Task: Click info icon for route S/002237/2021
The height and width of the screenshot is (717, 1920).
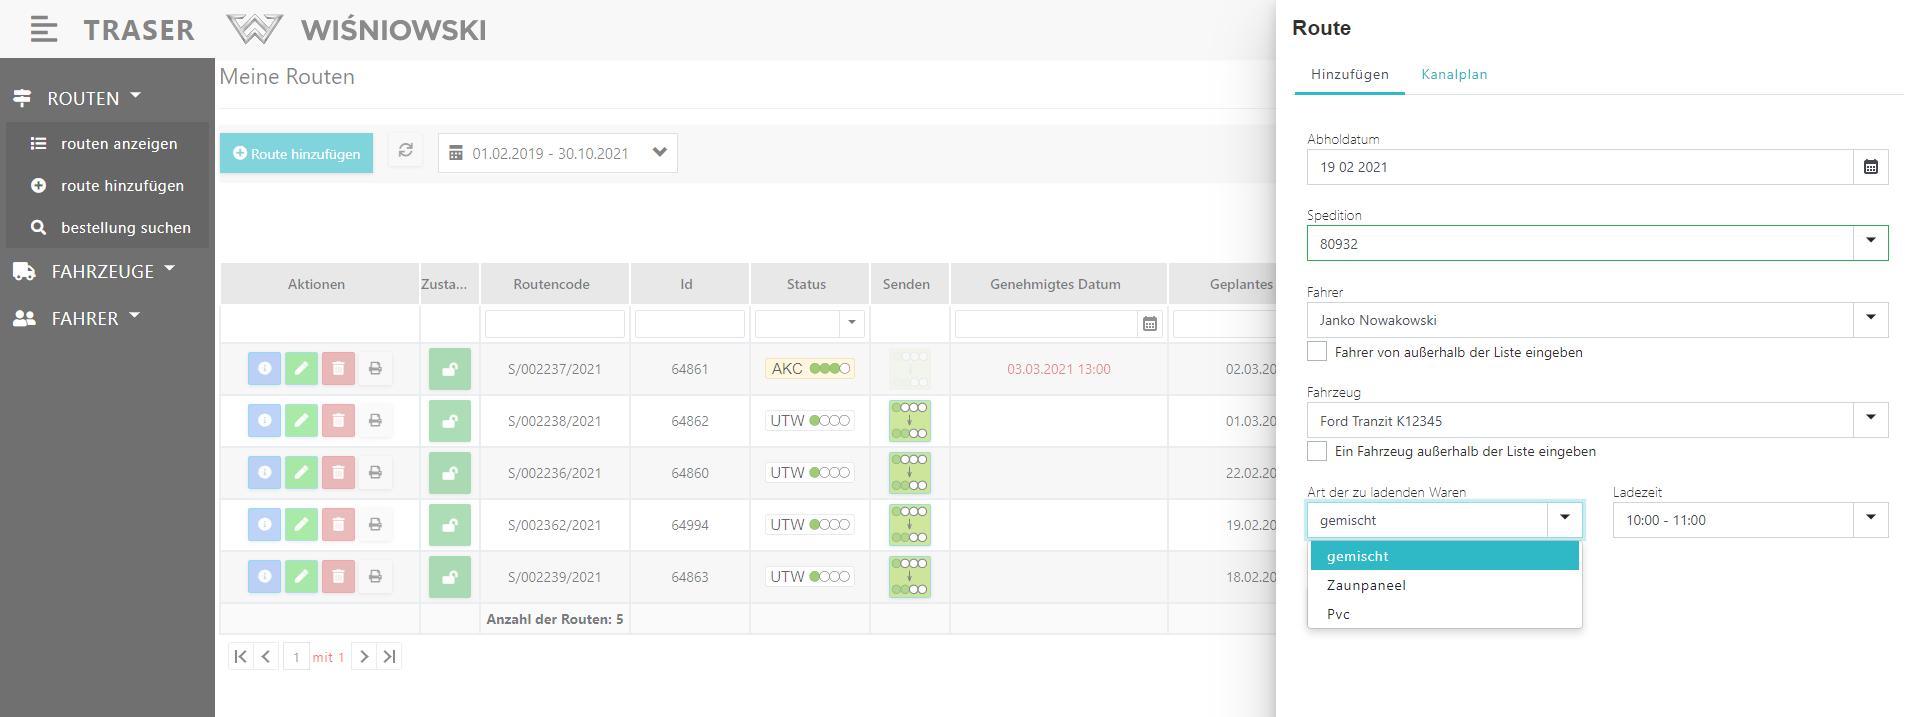Action: coord(264,369)
